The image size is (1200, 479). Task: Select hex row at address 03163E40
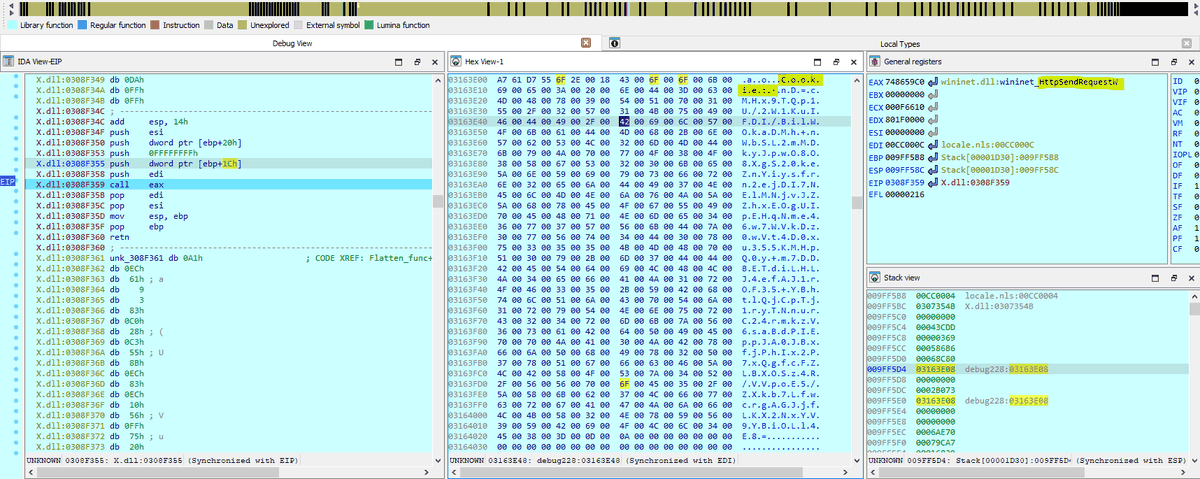click(x=647, y=120)
